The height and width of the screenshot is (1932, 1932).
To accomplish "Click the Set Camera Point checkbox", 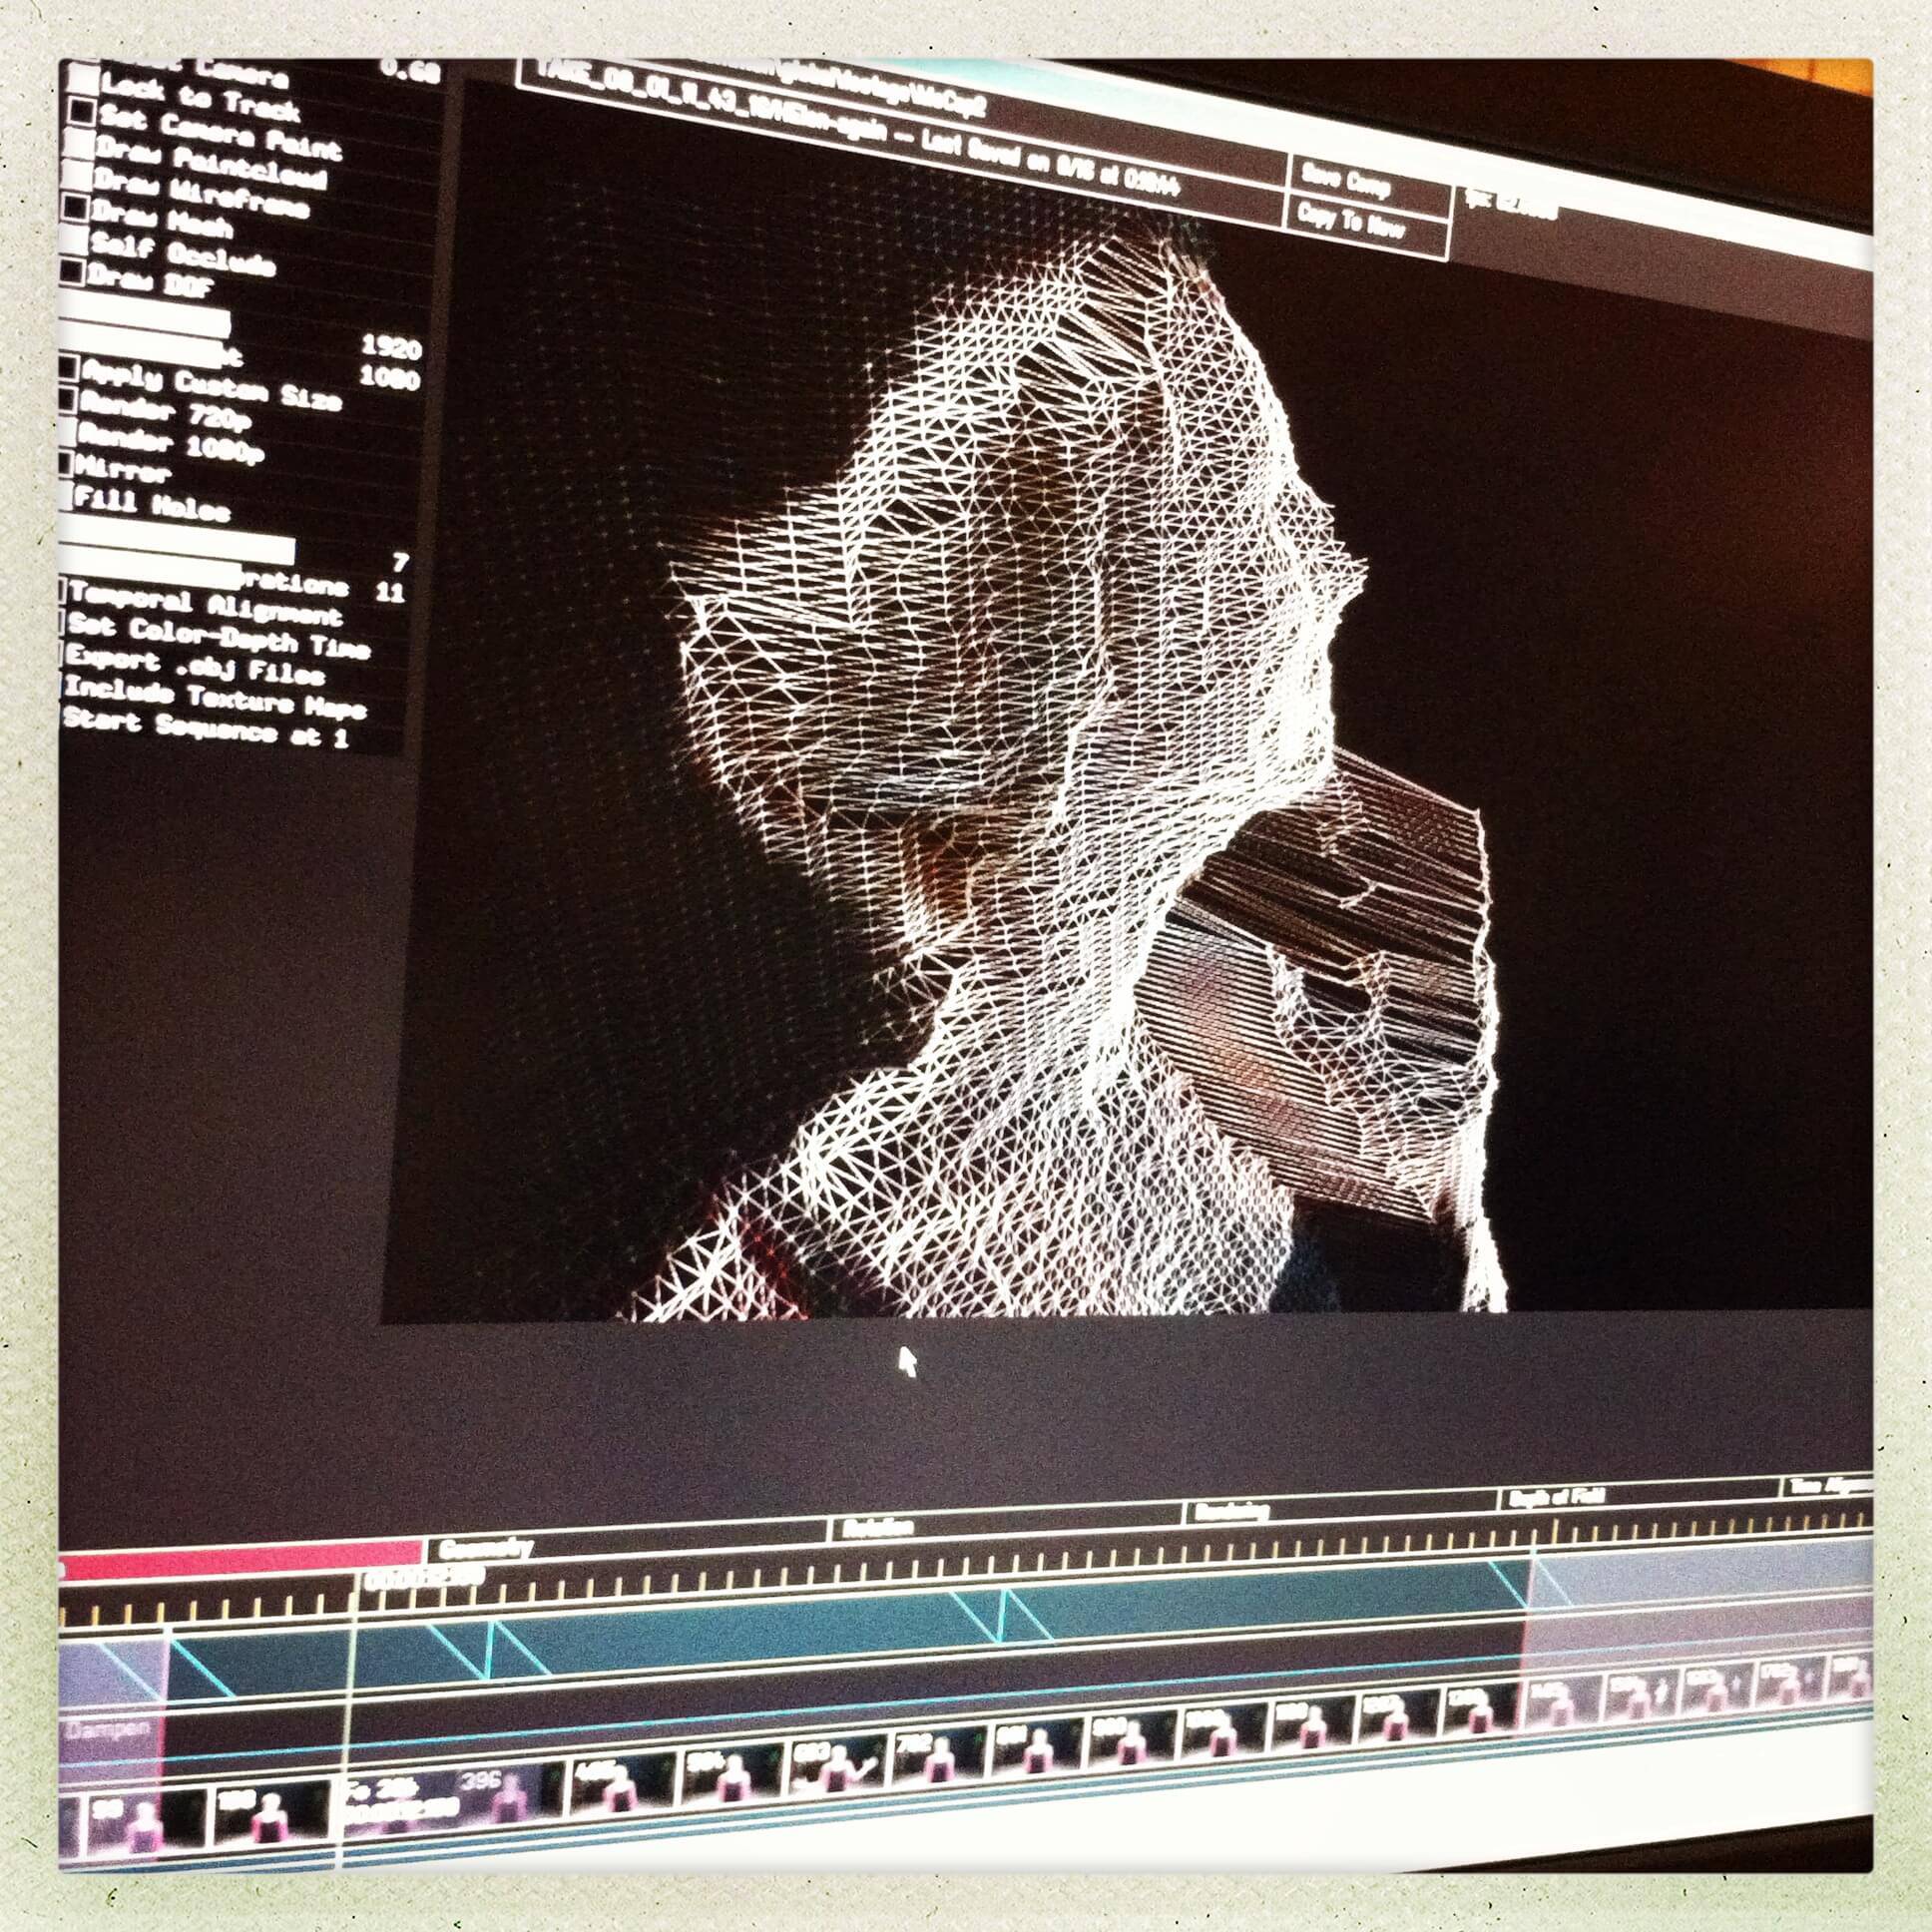I will 83,112.
